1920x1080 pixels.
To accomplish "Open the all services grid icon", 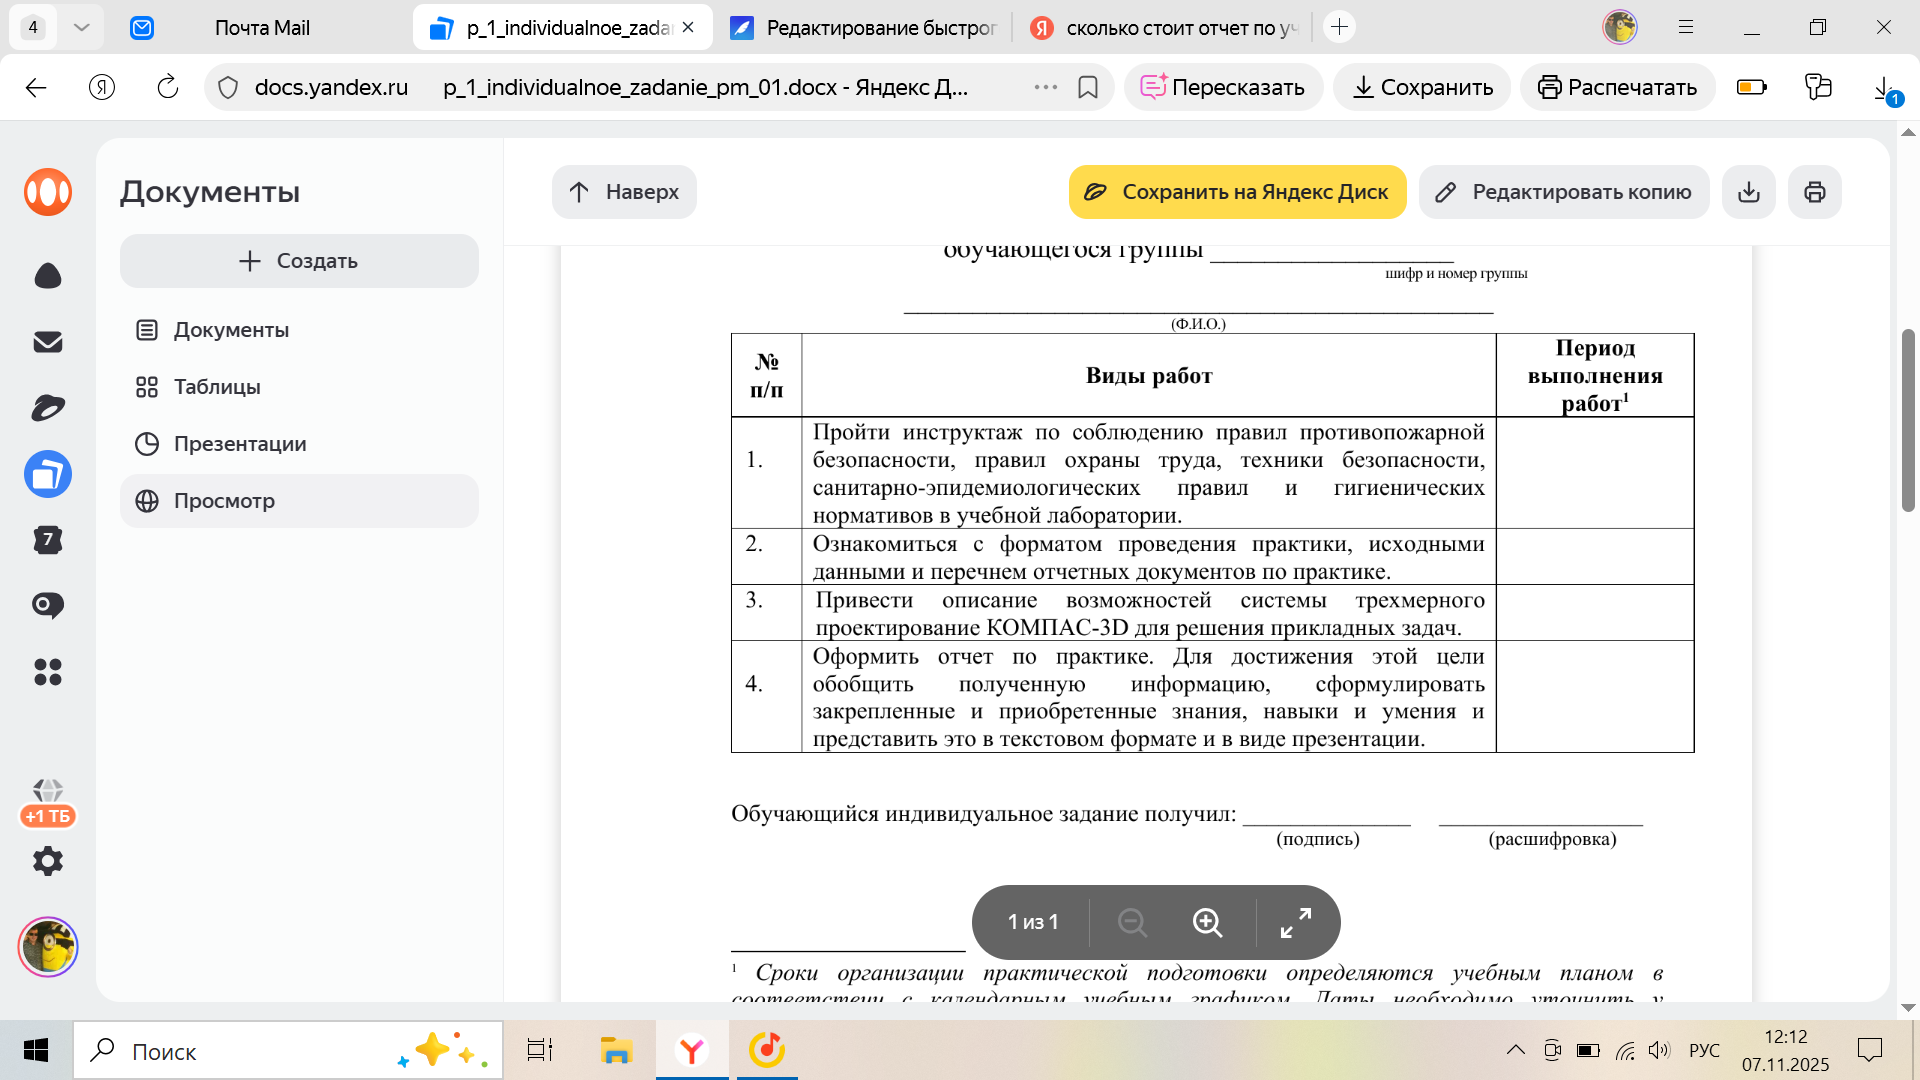I will [48, 672].
